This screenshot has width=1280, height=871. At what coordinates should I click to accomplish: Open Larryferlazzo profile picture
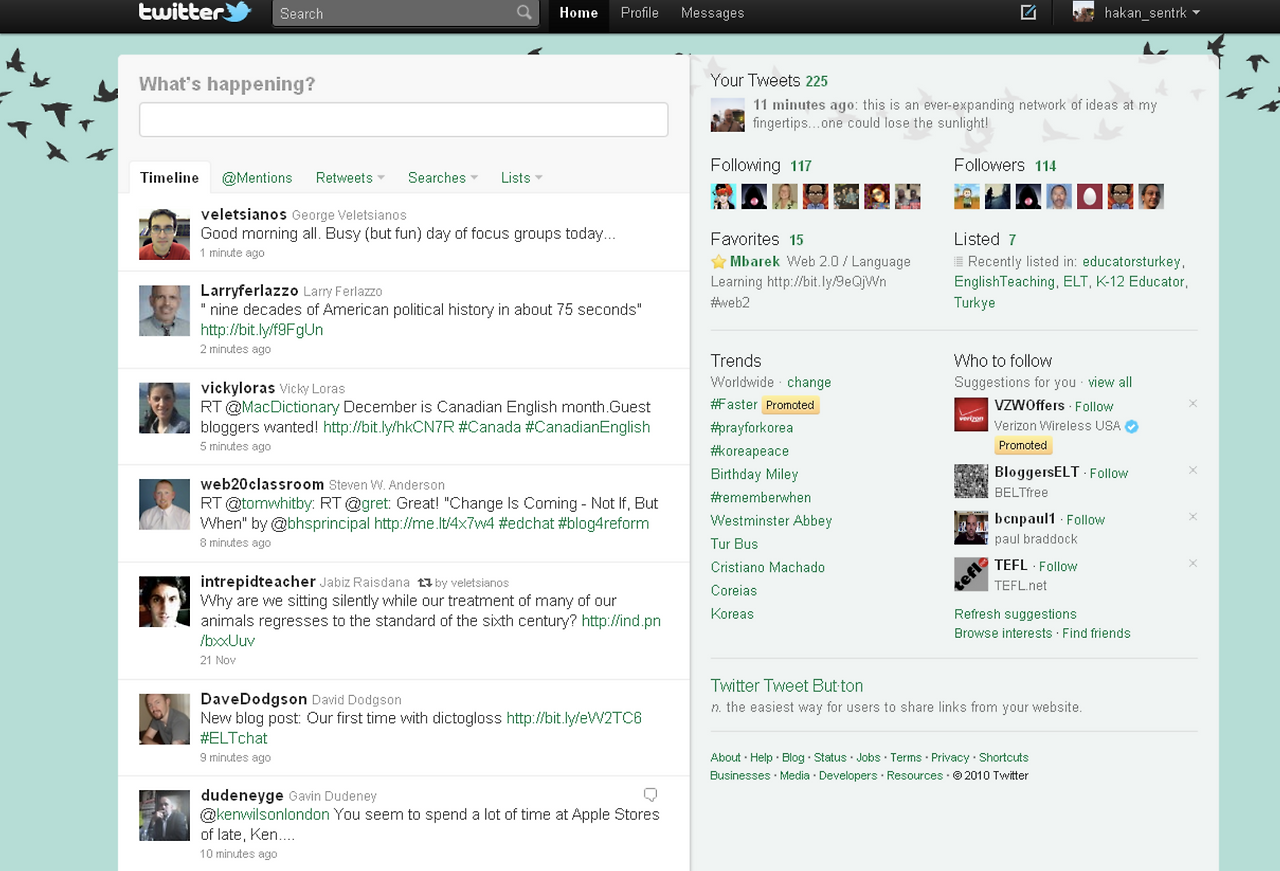(x=164, y=310)
